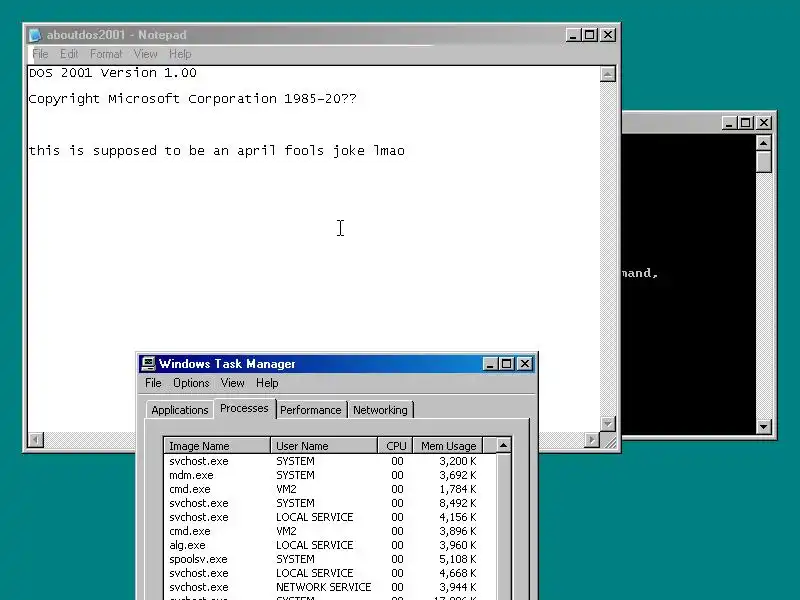Click the Copyright Microsoft Corporation line
800x600 pixels.
point(192,99)
